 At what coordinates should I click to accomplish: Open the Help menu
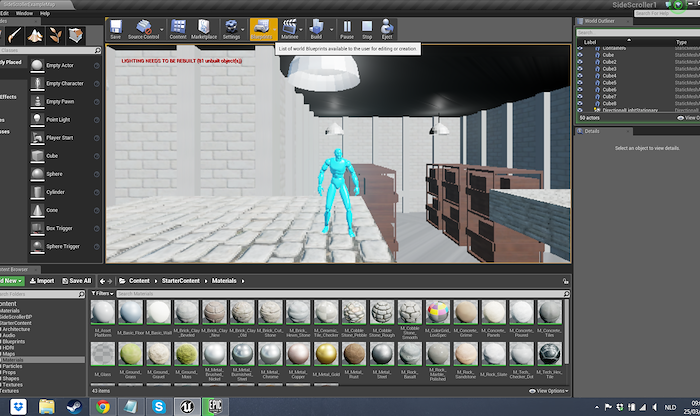(45, 13)
